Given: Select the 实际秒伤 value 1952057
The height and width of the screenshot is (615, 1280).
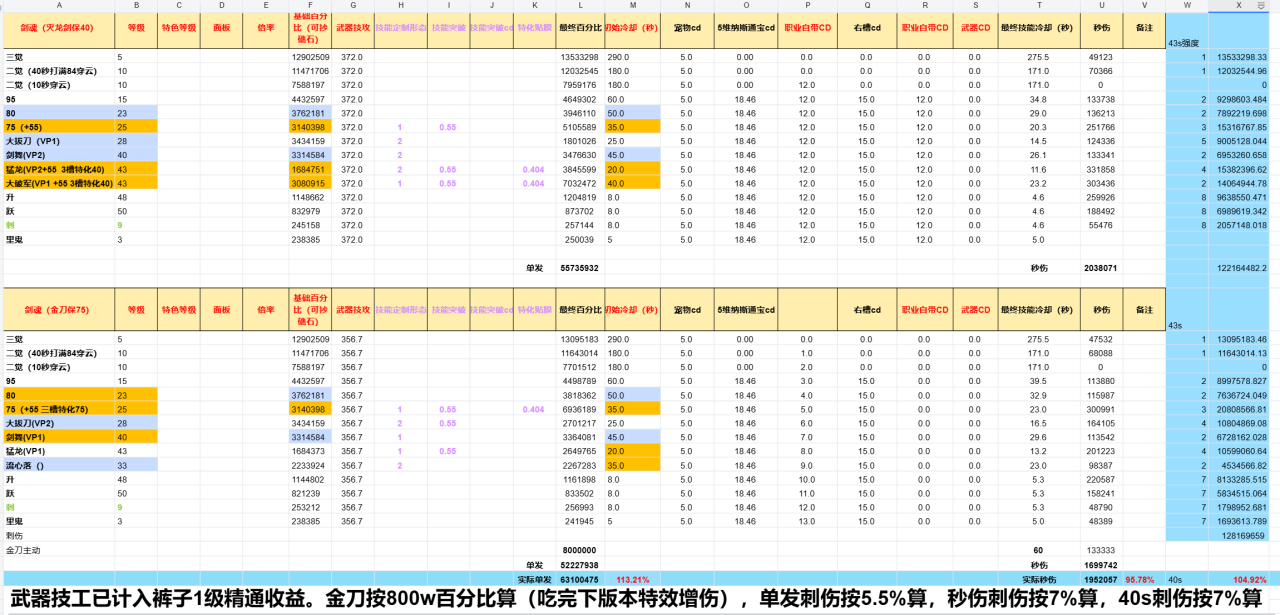Looking at the screenshot, I should point(1100,579).
